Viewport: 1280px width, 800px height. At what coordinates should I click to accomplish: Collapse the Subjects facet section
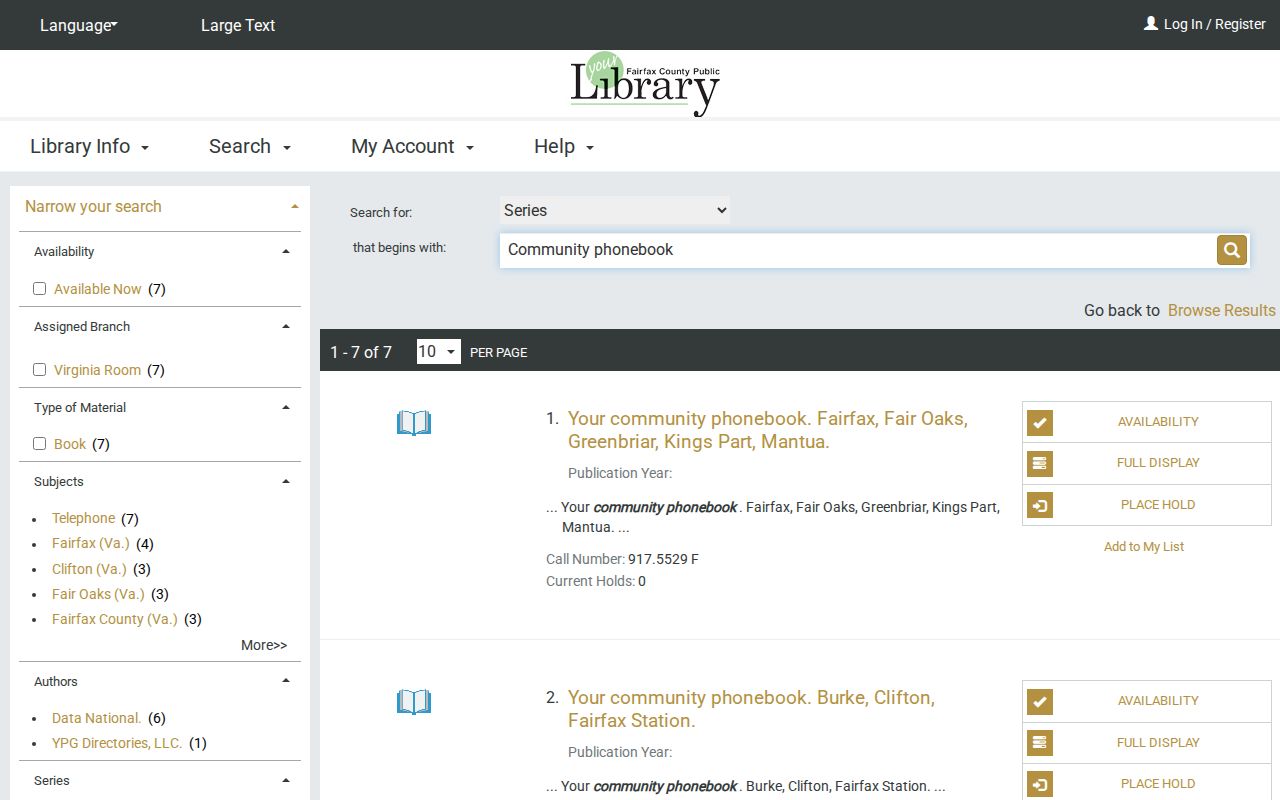pyautogui.click(x=286, y=482)
